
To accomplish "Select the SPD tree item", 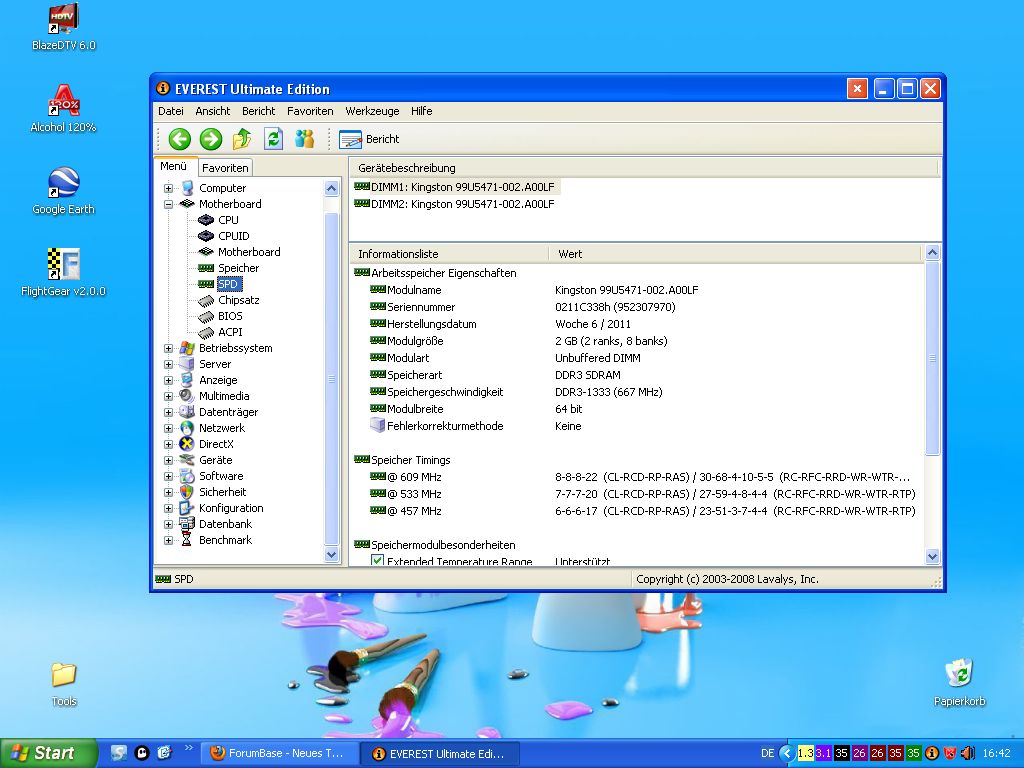I will click(228, 284).
